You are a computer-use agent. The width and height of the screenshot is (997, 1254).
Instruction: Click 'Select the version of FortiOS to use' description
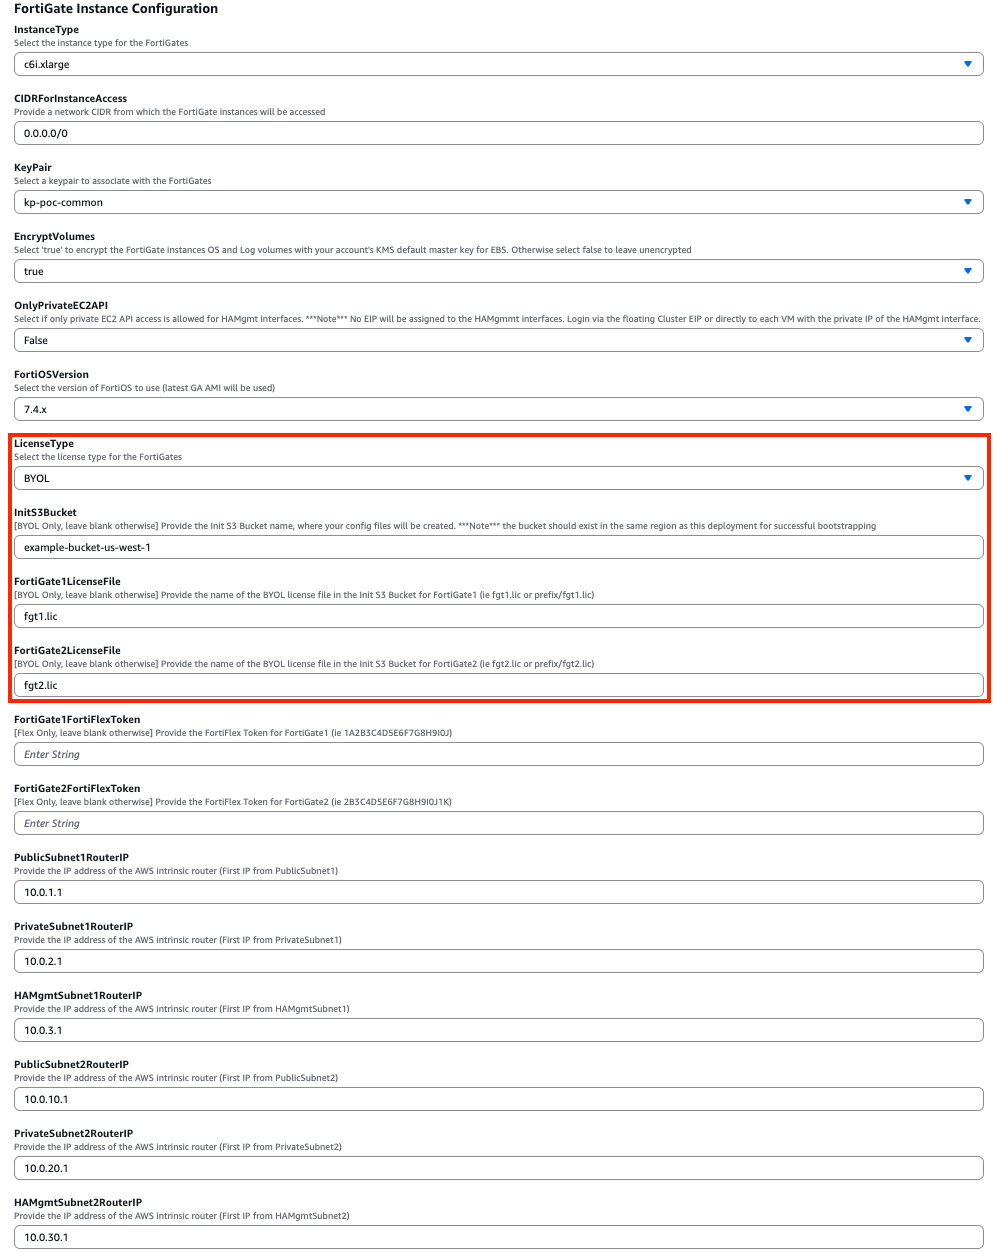click(x=144, y=388)
